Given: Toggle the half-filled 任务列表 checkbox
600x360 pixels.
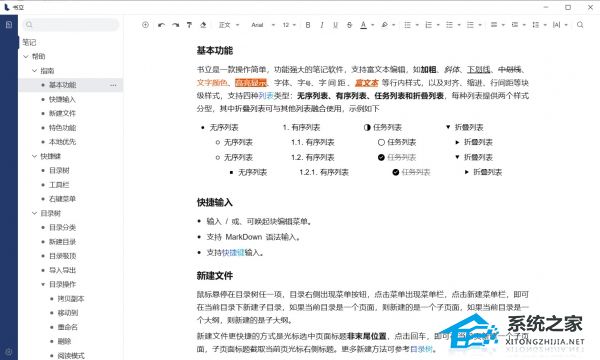Looking at the screenshot, I should pos(367,127).
